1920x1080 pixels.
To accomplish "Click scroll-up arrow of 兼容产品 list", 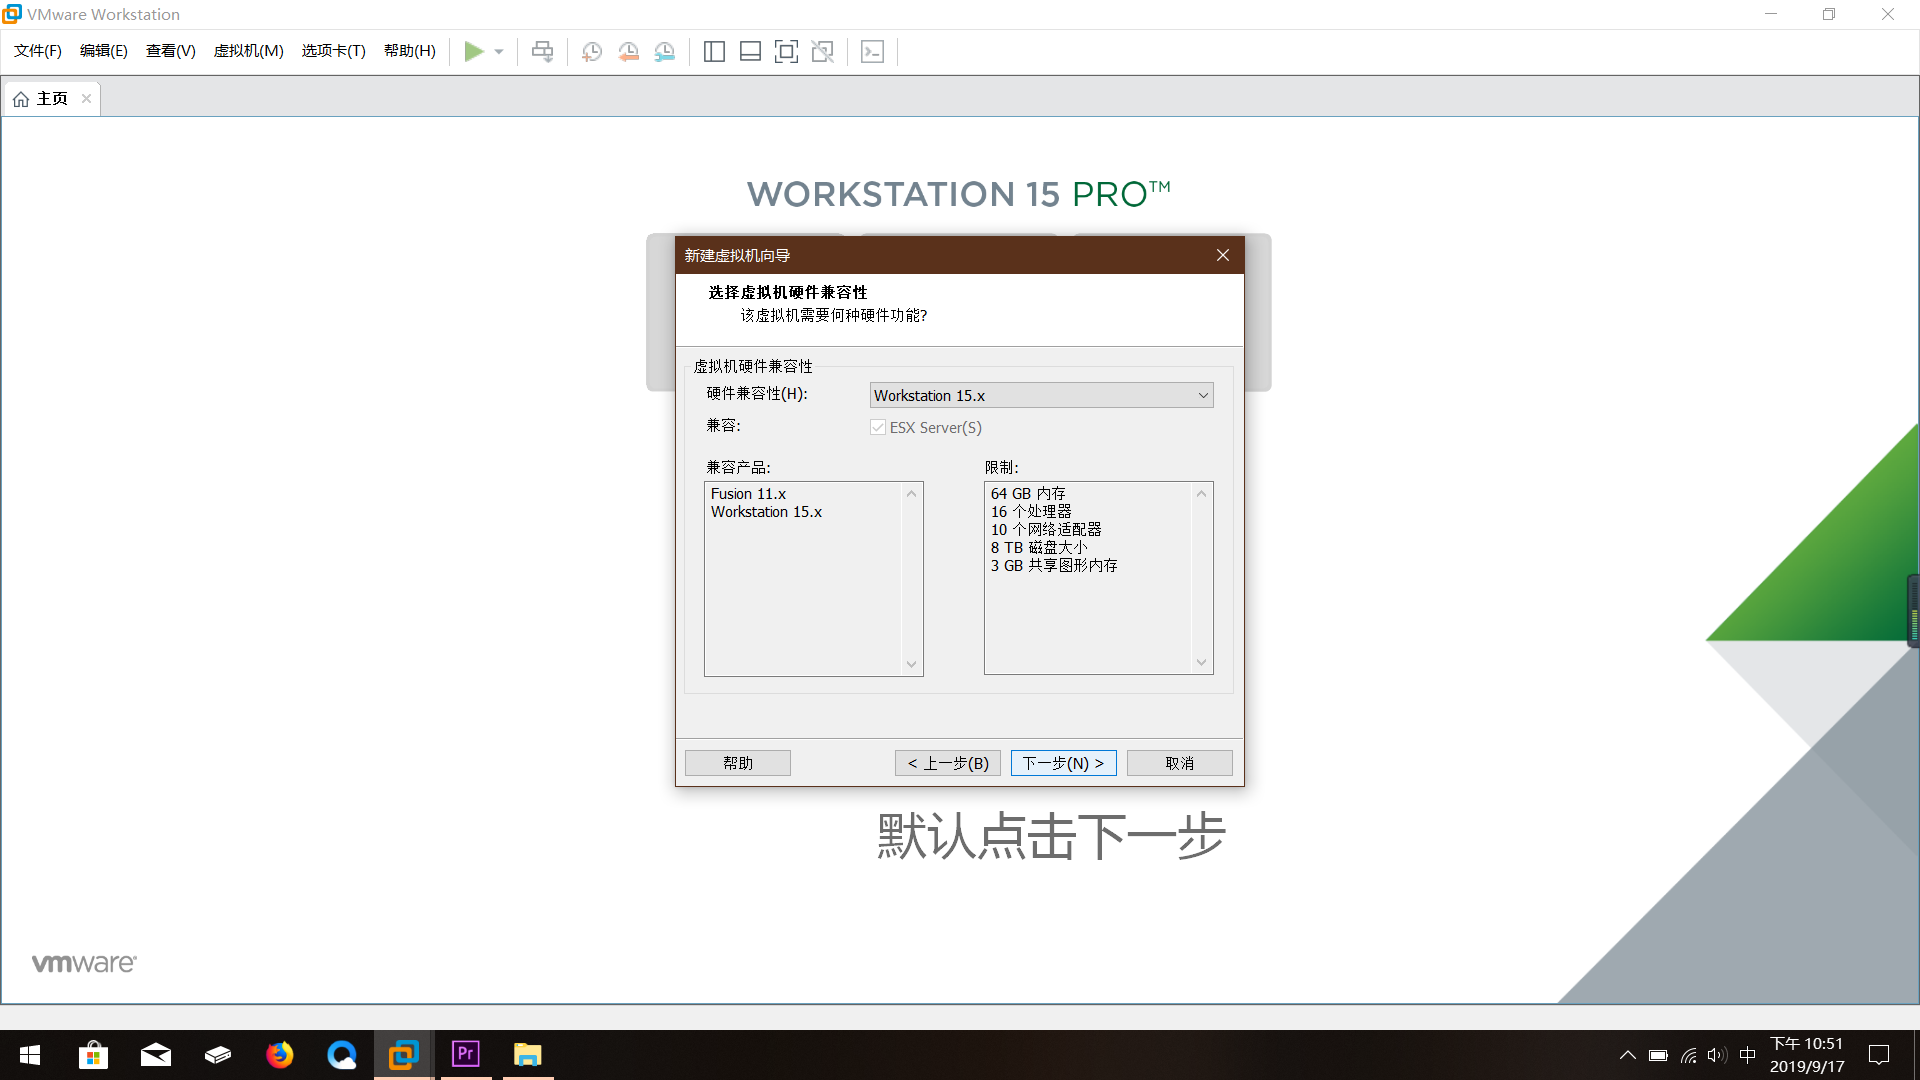I will (911, 493).
